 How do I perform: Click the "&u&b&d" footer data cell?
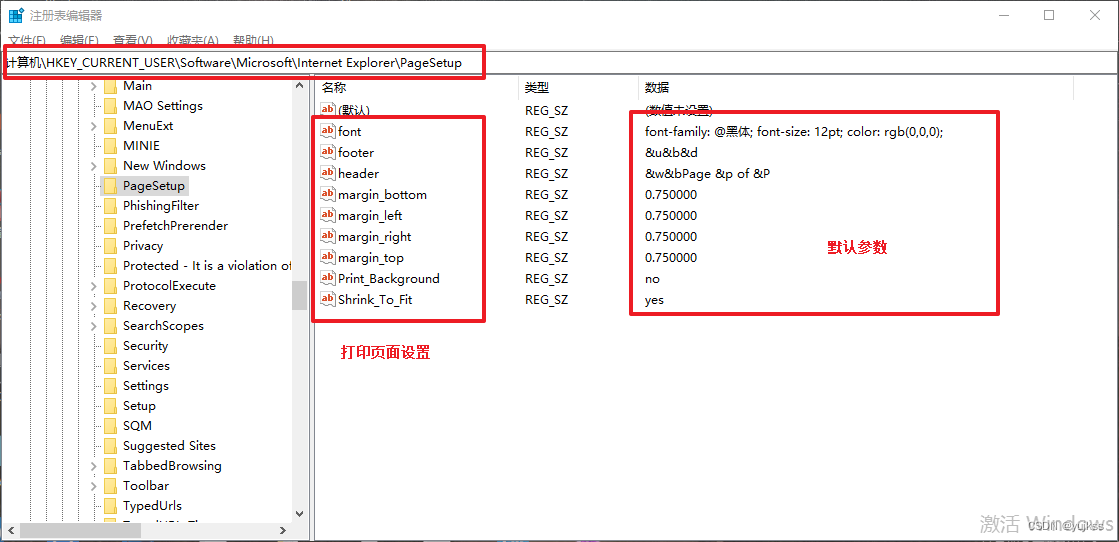pos(671,152)
